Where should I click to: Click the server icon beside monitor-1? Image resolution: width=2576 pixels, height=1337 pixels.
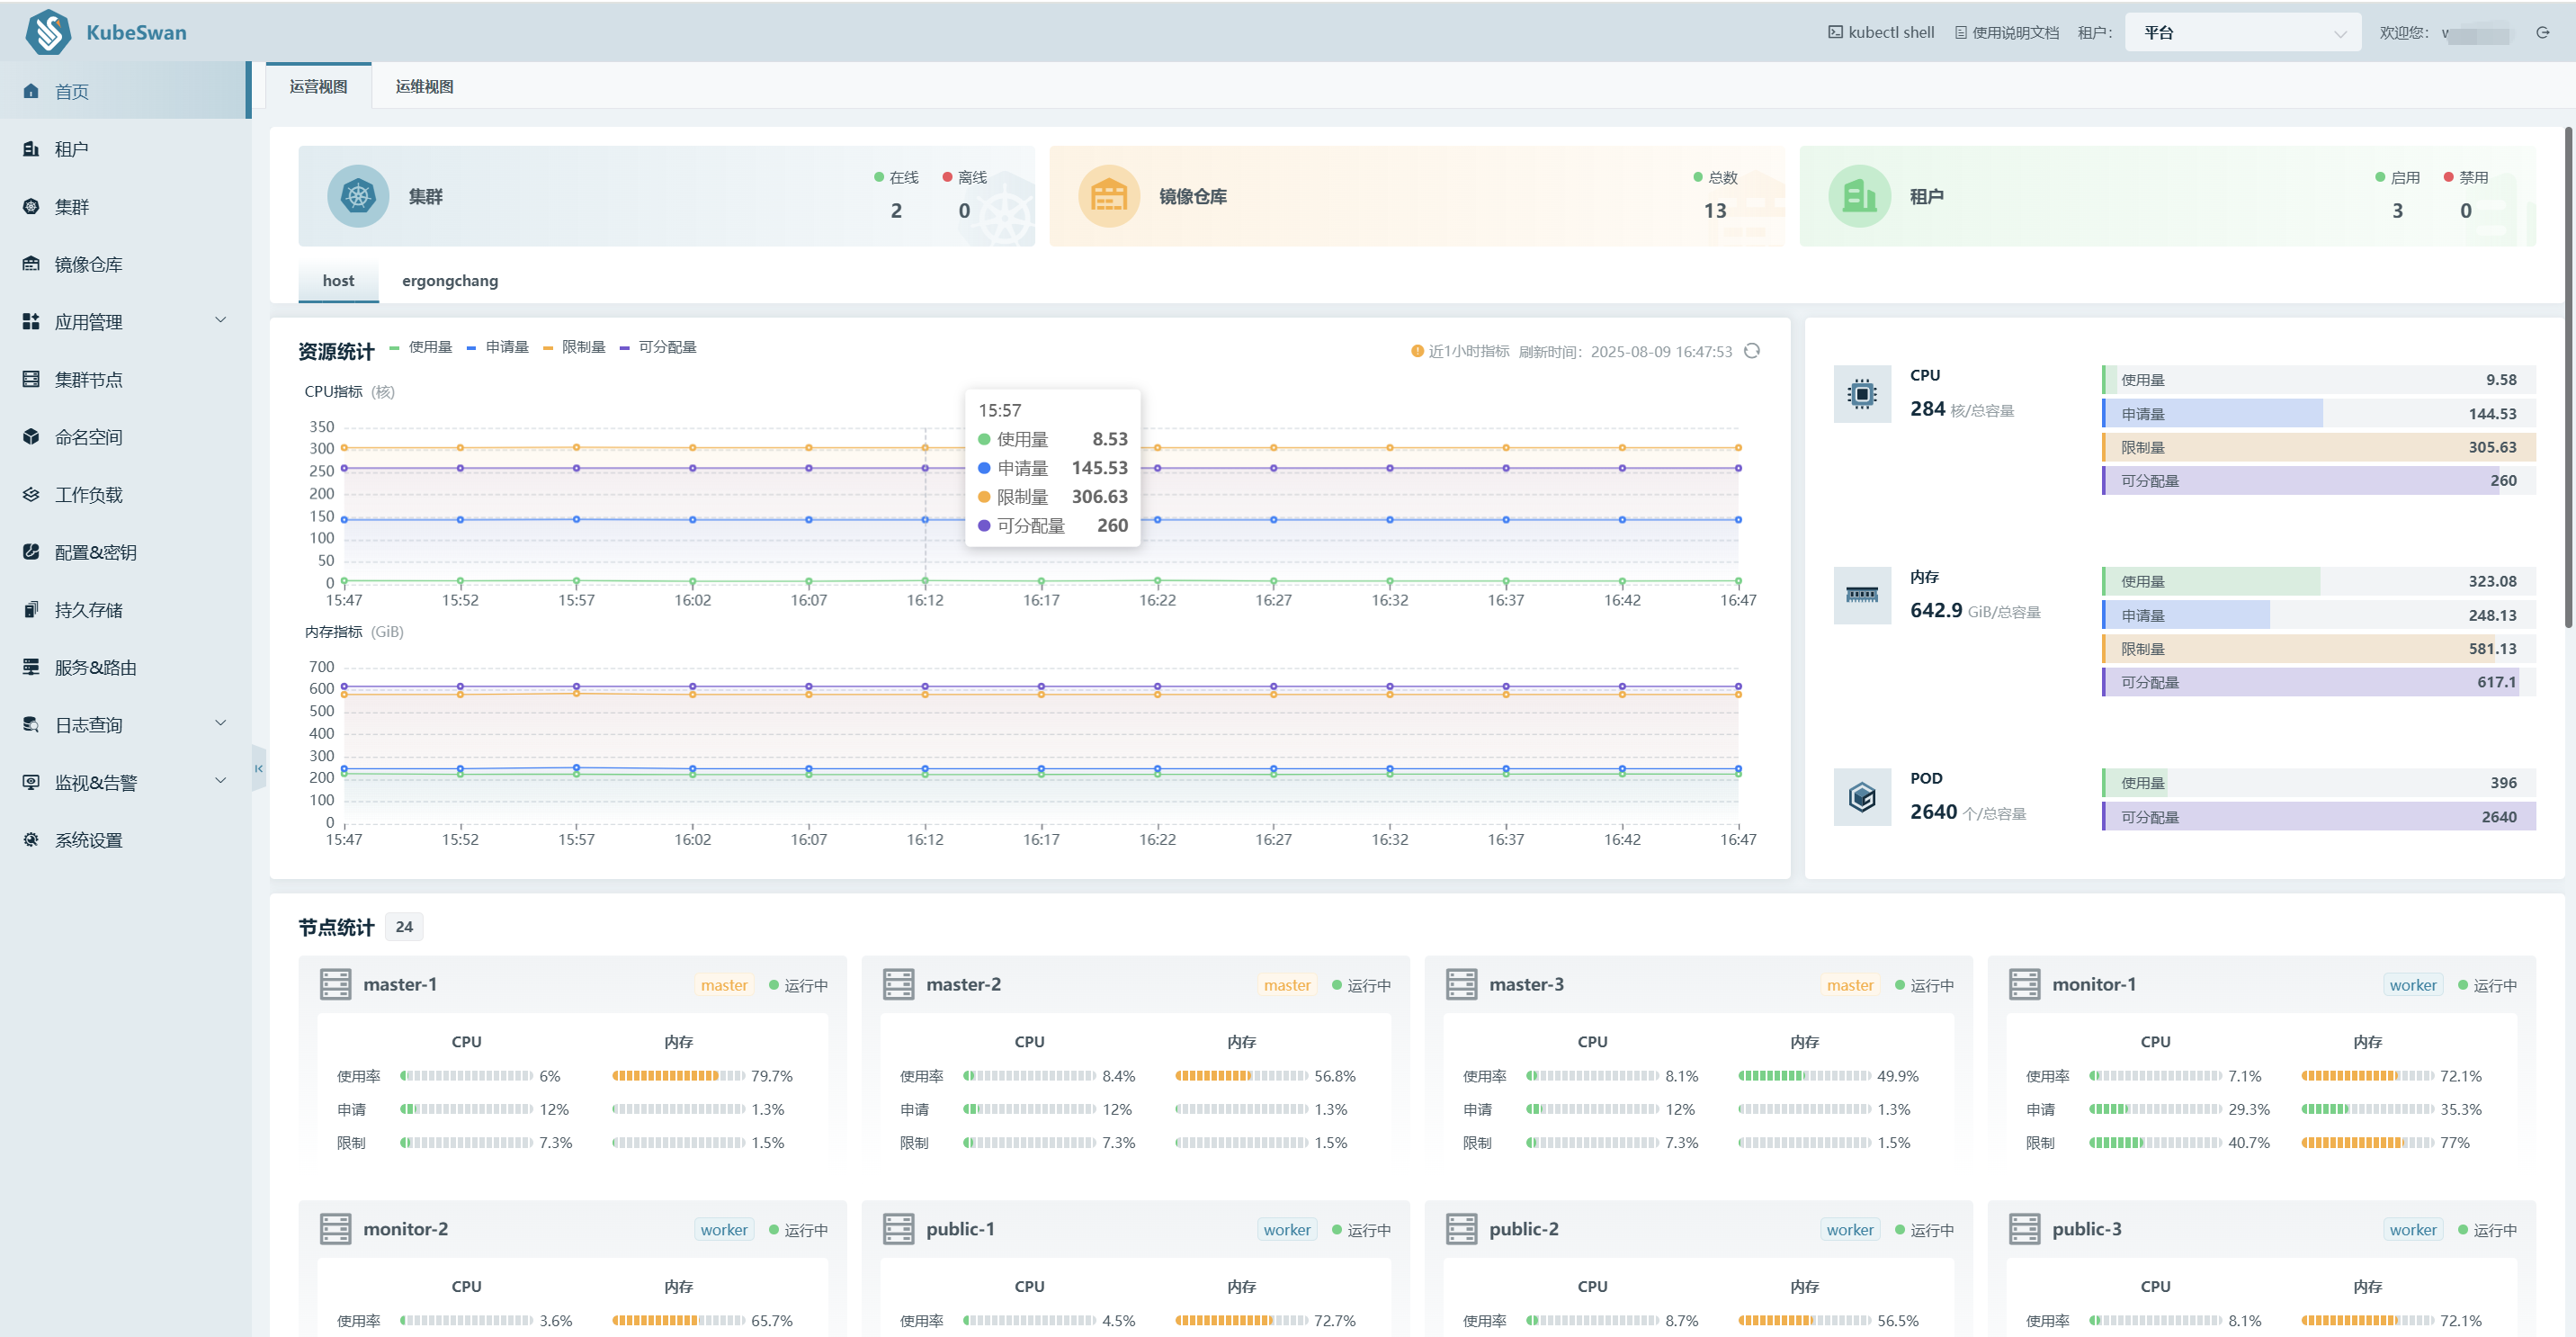point(2024,985)
